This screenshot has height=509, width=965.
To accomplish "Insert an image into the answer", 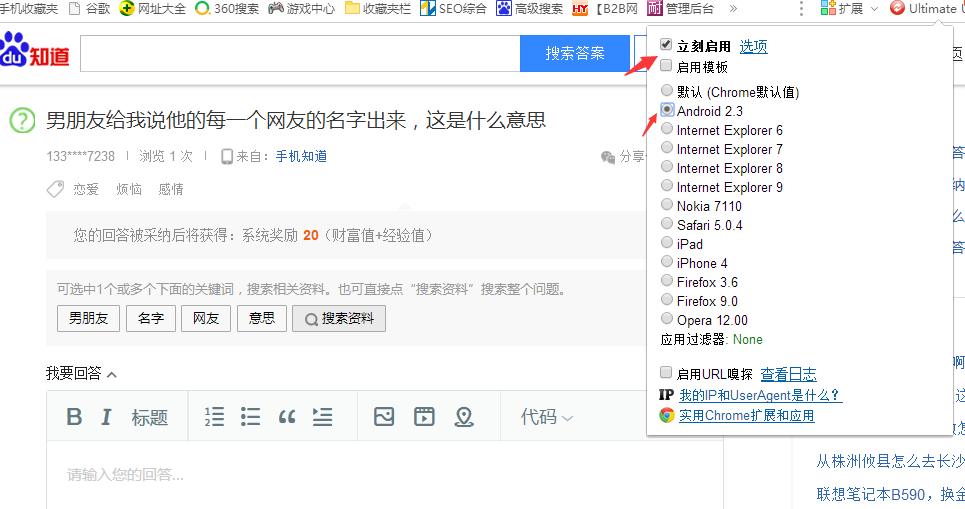I will tap(384, 417).
